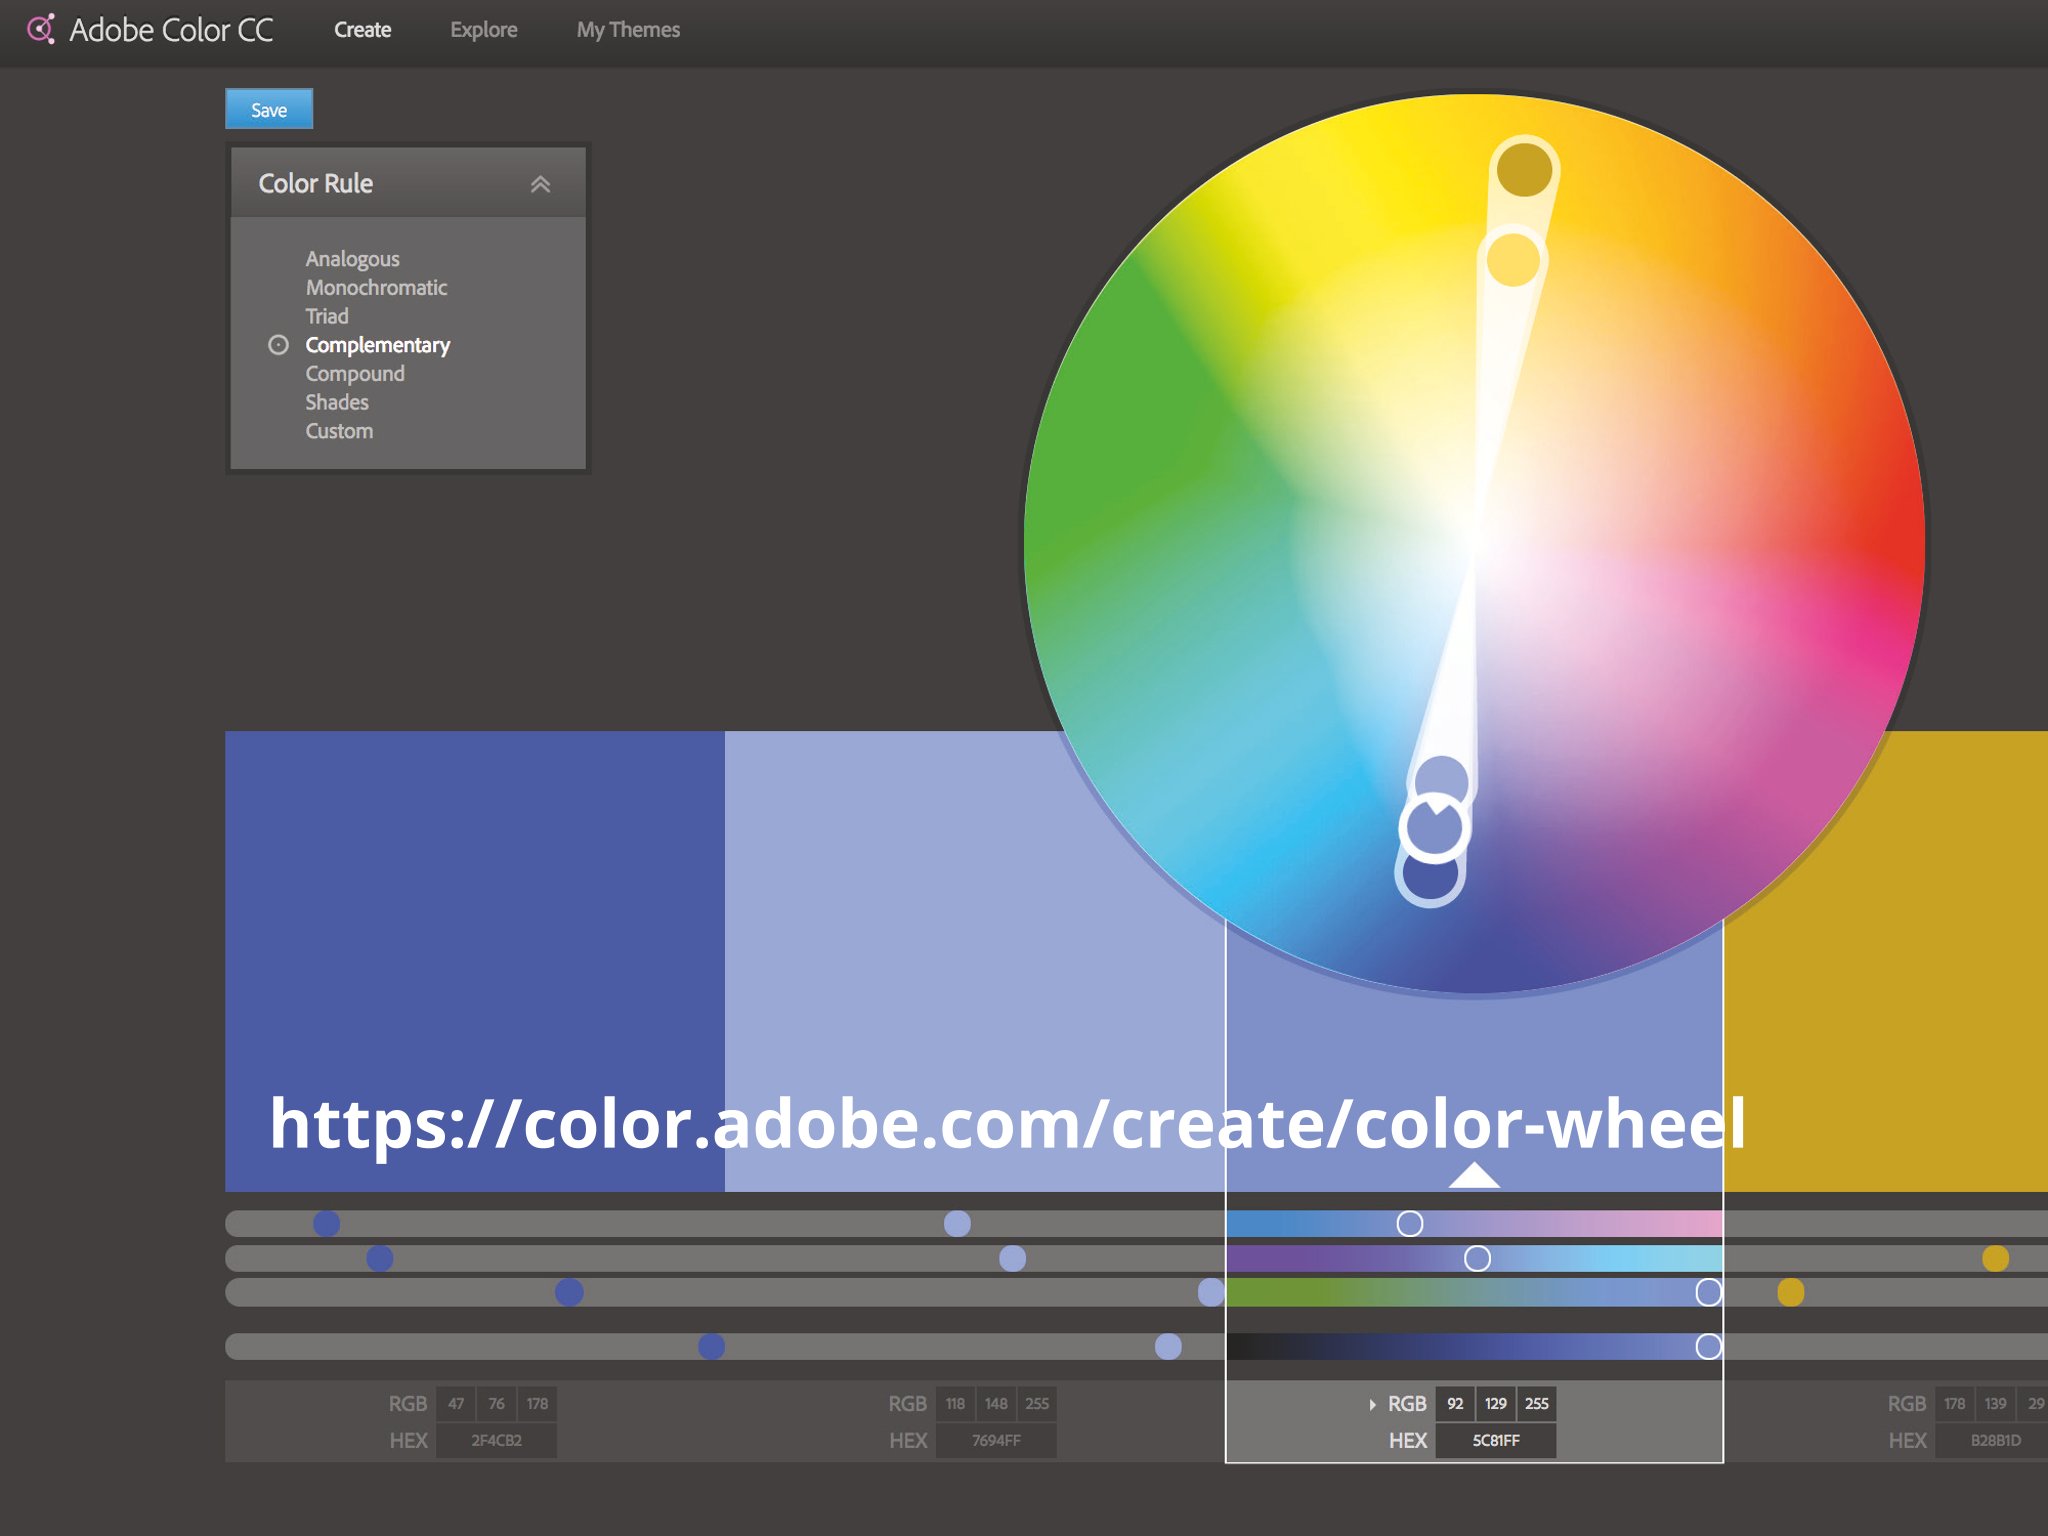Screen dimensions: 2048x1536
Task: Click the Create navigation link
Action: click(362, 30)
